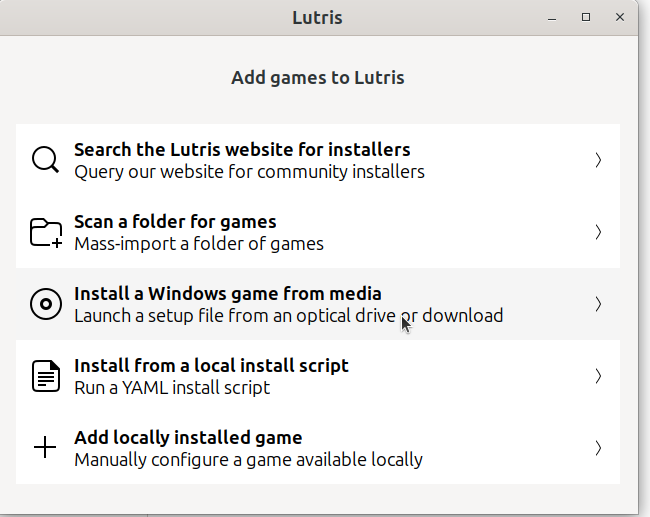
Task: Open chevron for Search the Lutris website
Action: 598,160
